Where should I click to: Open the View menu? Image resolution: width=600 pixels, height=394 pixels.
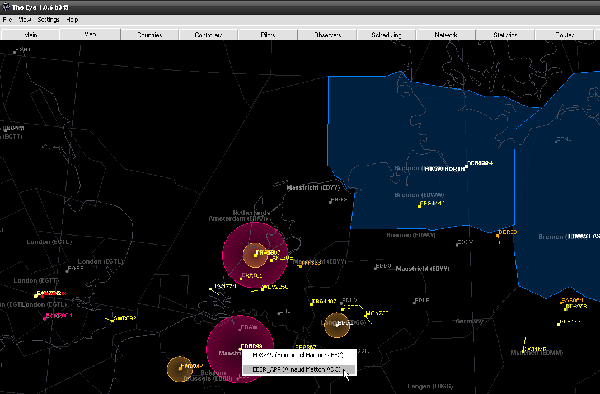click(25, 20)
